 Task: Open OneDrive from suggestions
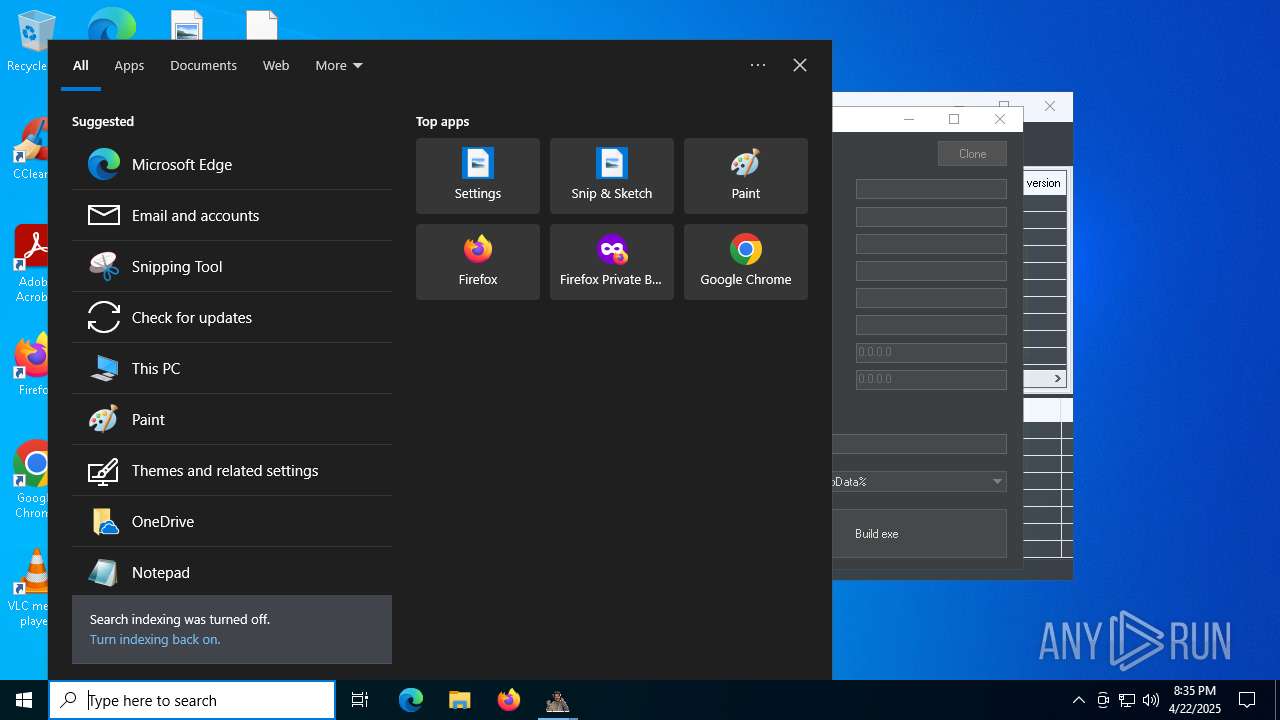click(x=232, y=521)
